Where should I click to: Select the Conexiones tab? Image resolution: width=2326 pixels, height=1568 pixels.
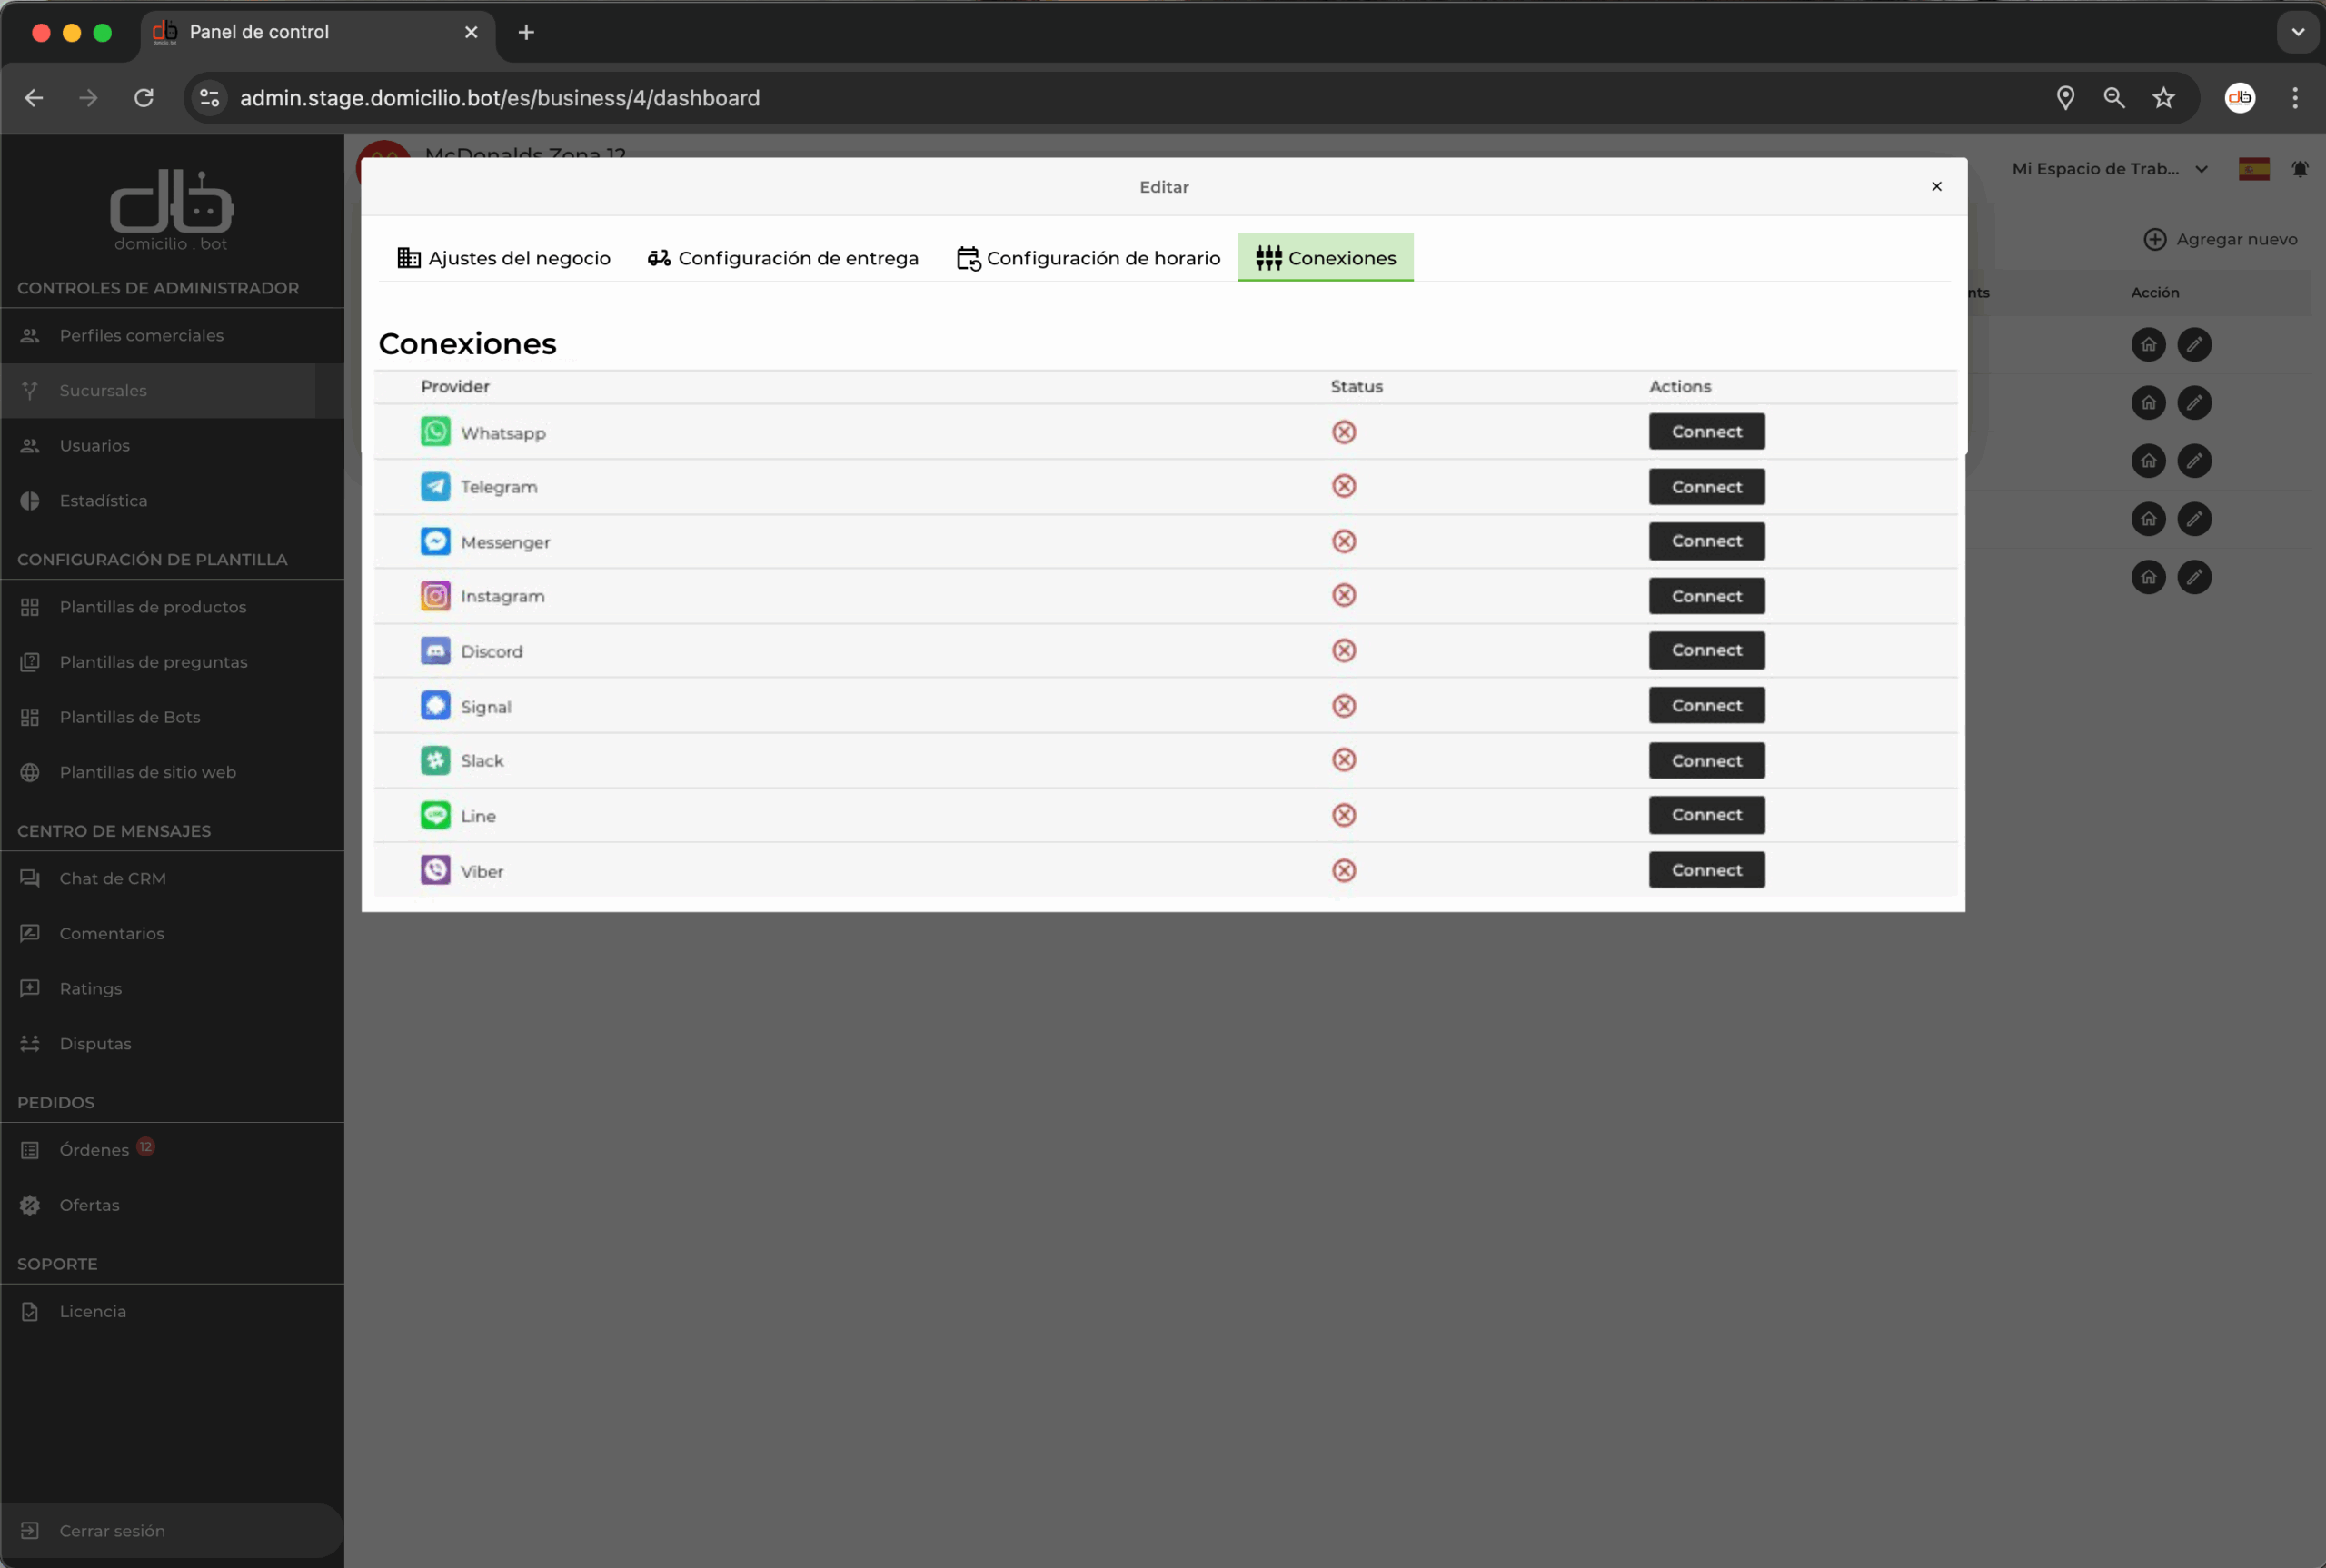1326,258
